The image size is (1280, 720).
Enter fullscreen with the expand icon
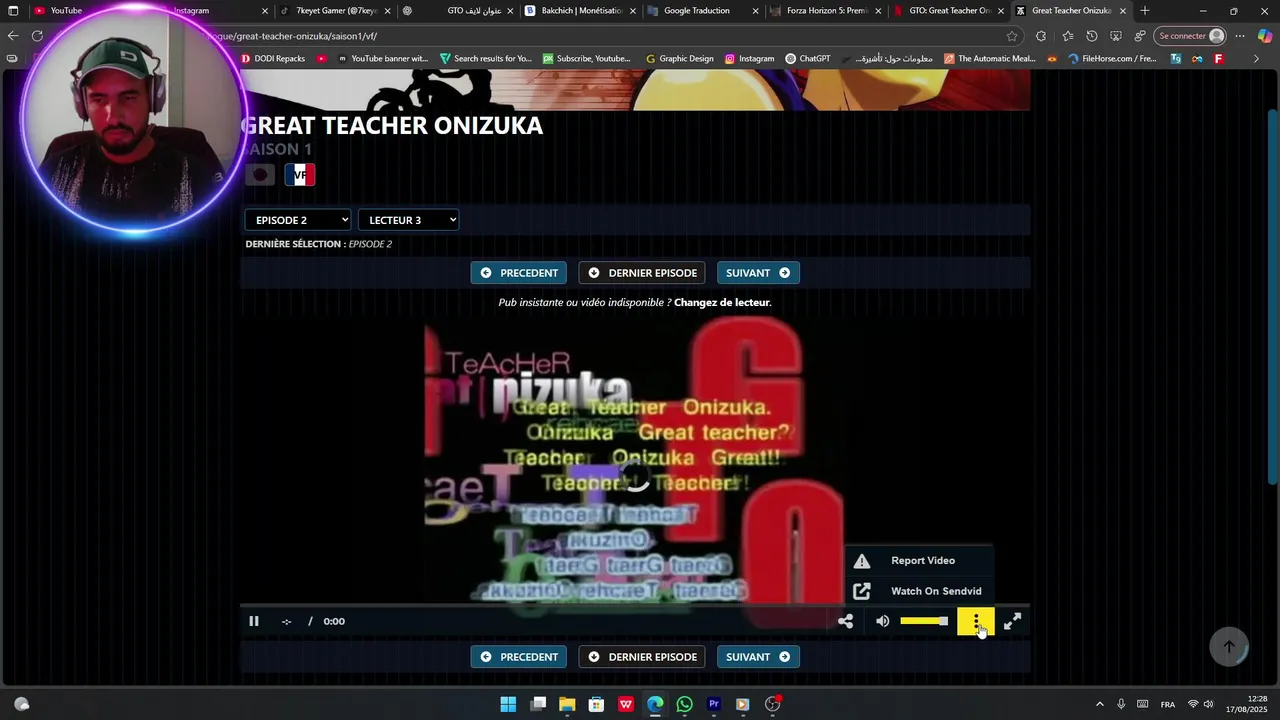1012,621
